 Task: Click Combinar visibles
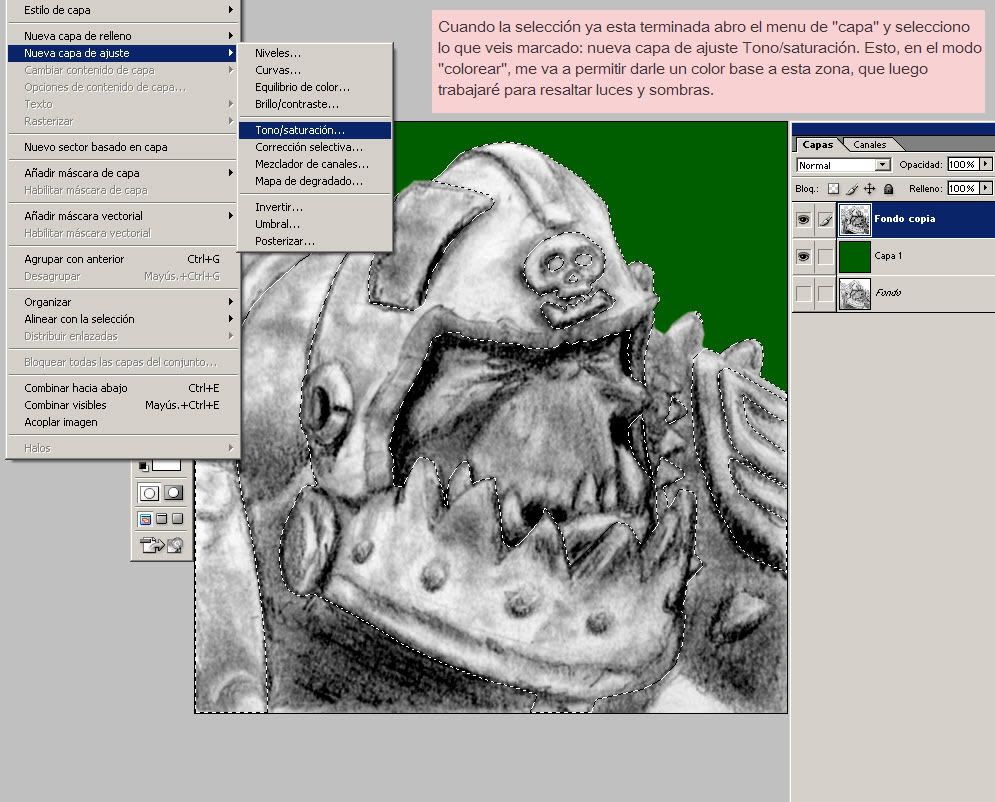(122, 405)
